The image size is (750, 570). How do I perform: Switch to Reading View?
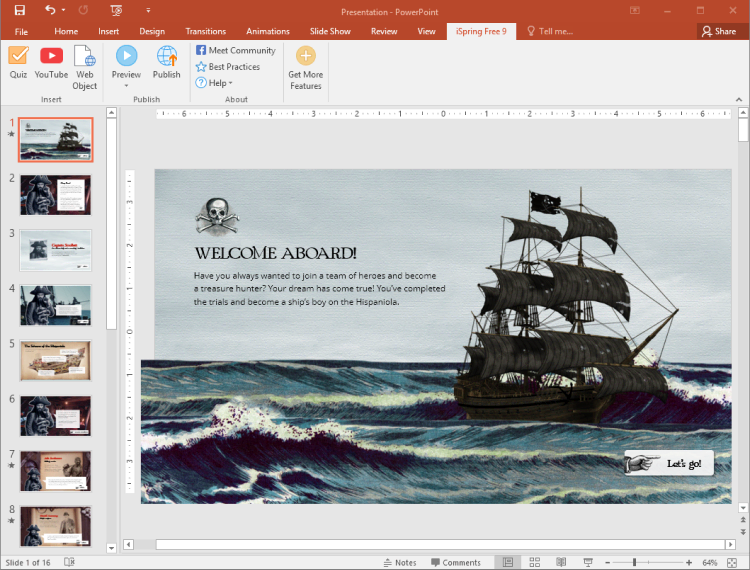coord(561,562)
